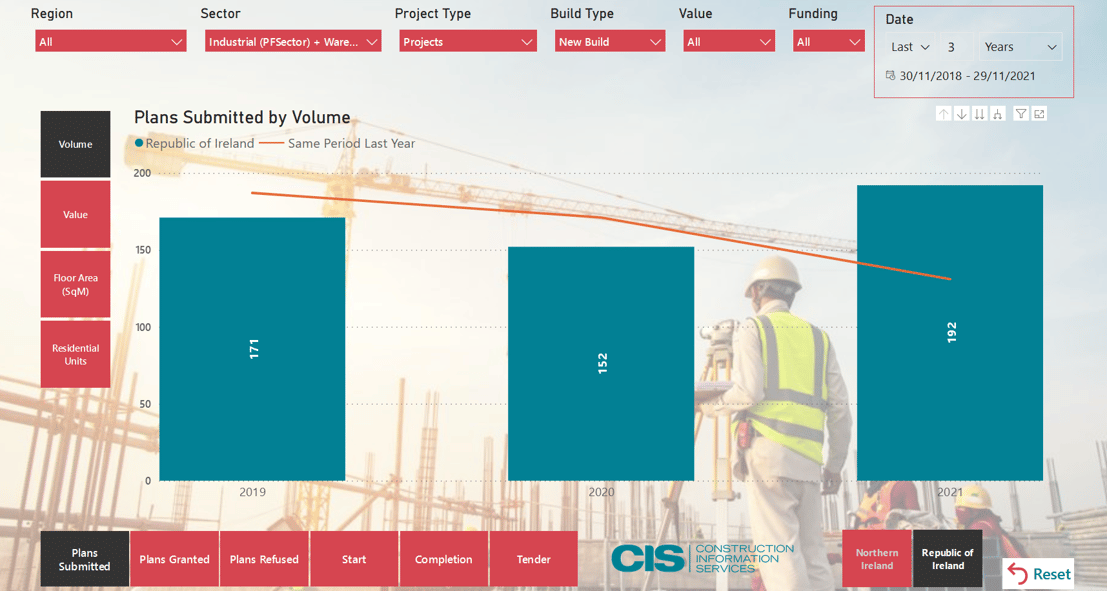Screen dimensions: 1107x592
Task: Go to next level double-arrow icon
Action: point(979,114)
